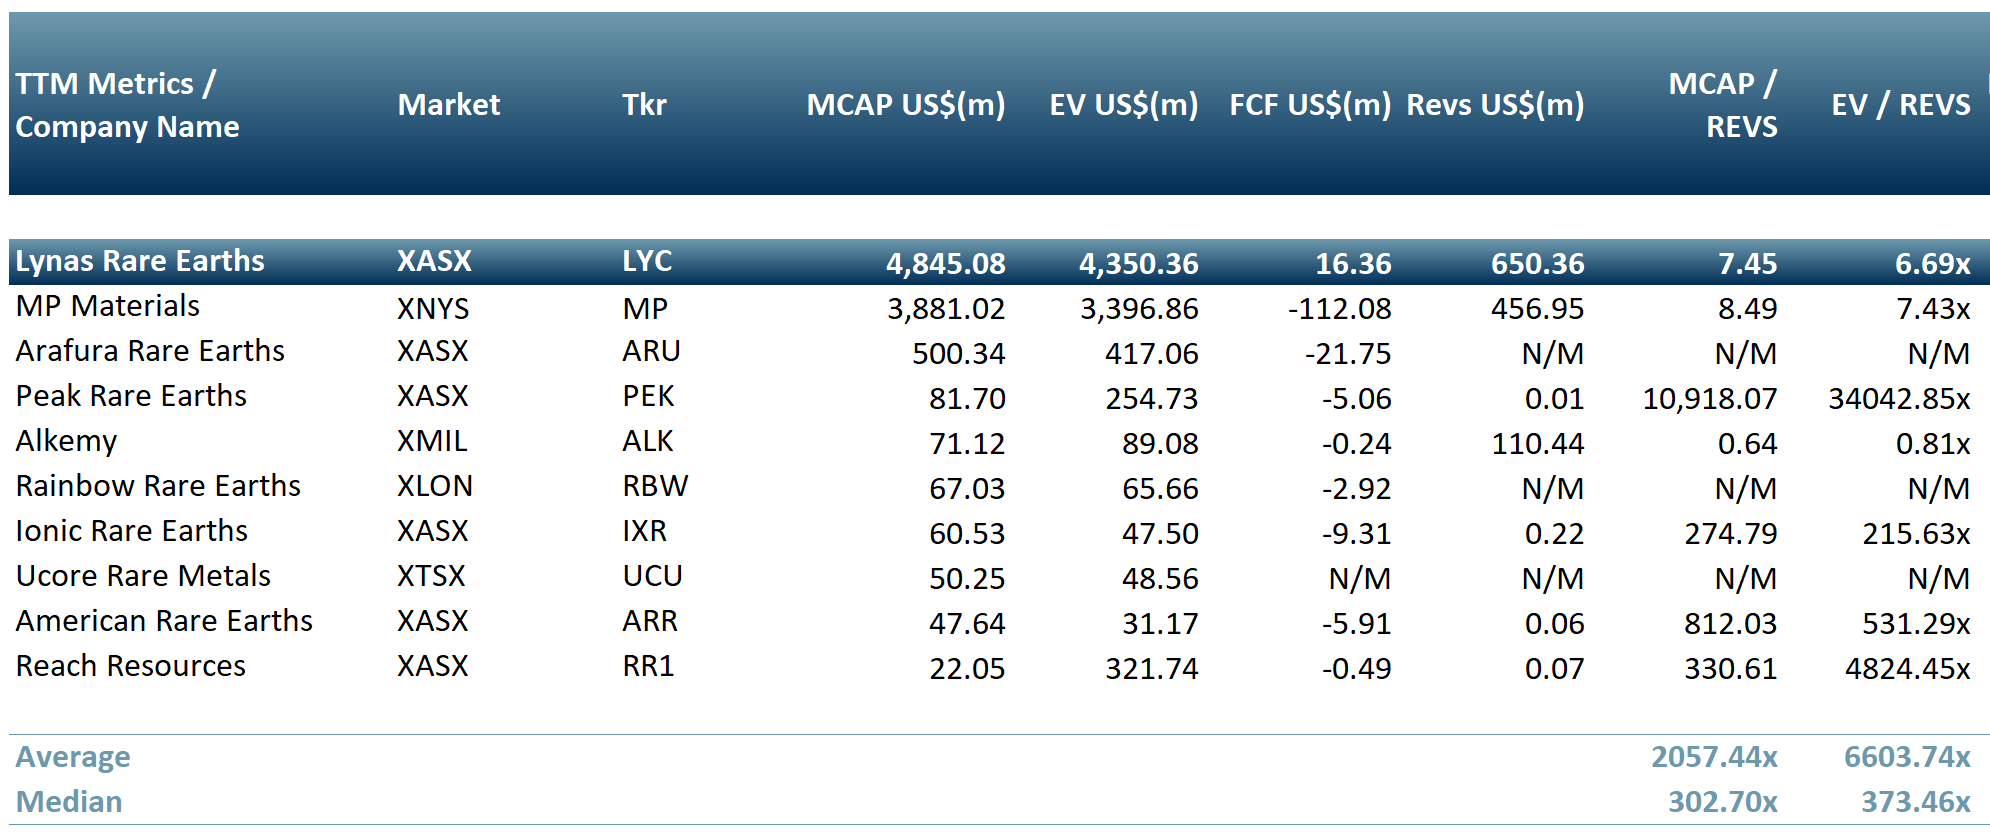
Task: Select the Rainbow Rare Earths name cell
Action: click(x=158, y=486)
